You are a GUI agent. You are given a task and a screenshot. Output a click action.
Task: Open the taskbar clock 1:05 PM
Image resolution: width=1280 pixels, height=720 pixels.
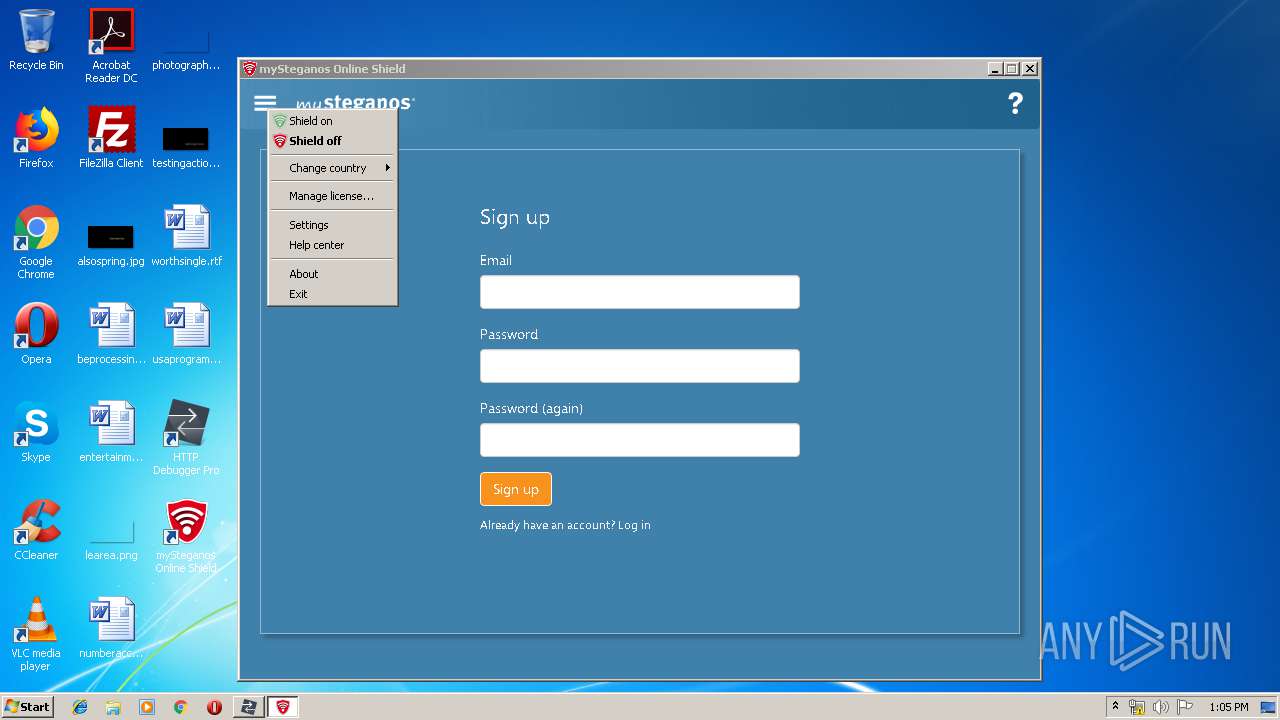(x=1228, y=707)
